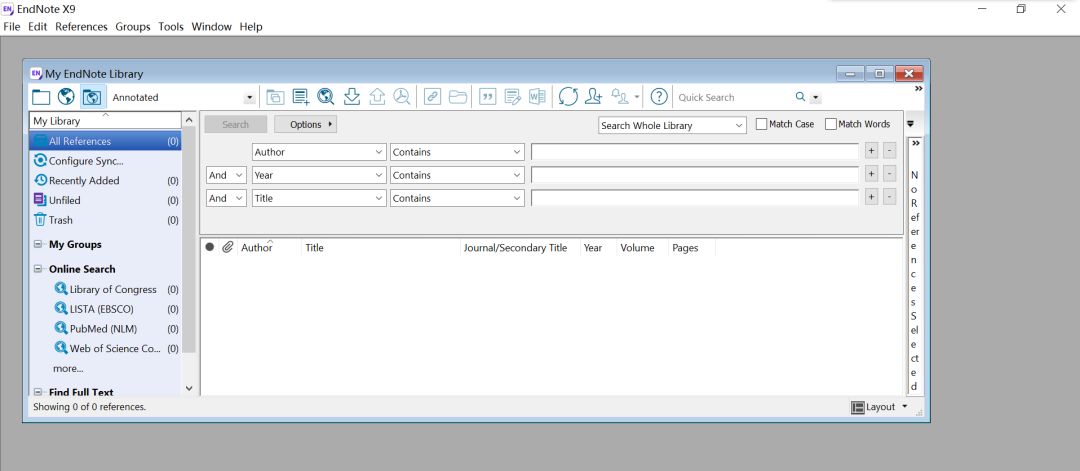The height and width of the screenshot is (471, 1080).
Task: Switch to Online Search Mode globe icon
Action: tap(66, 97)
